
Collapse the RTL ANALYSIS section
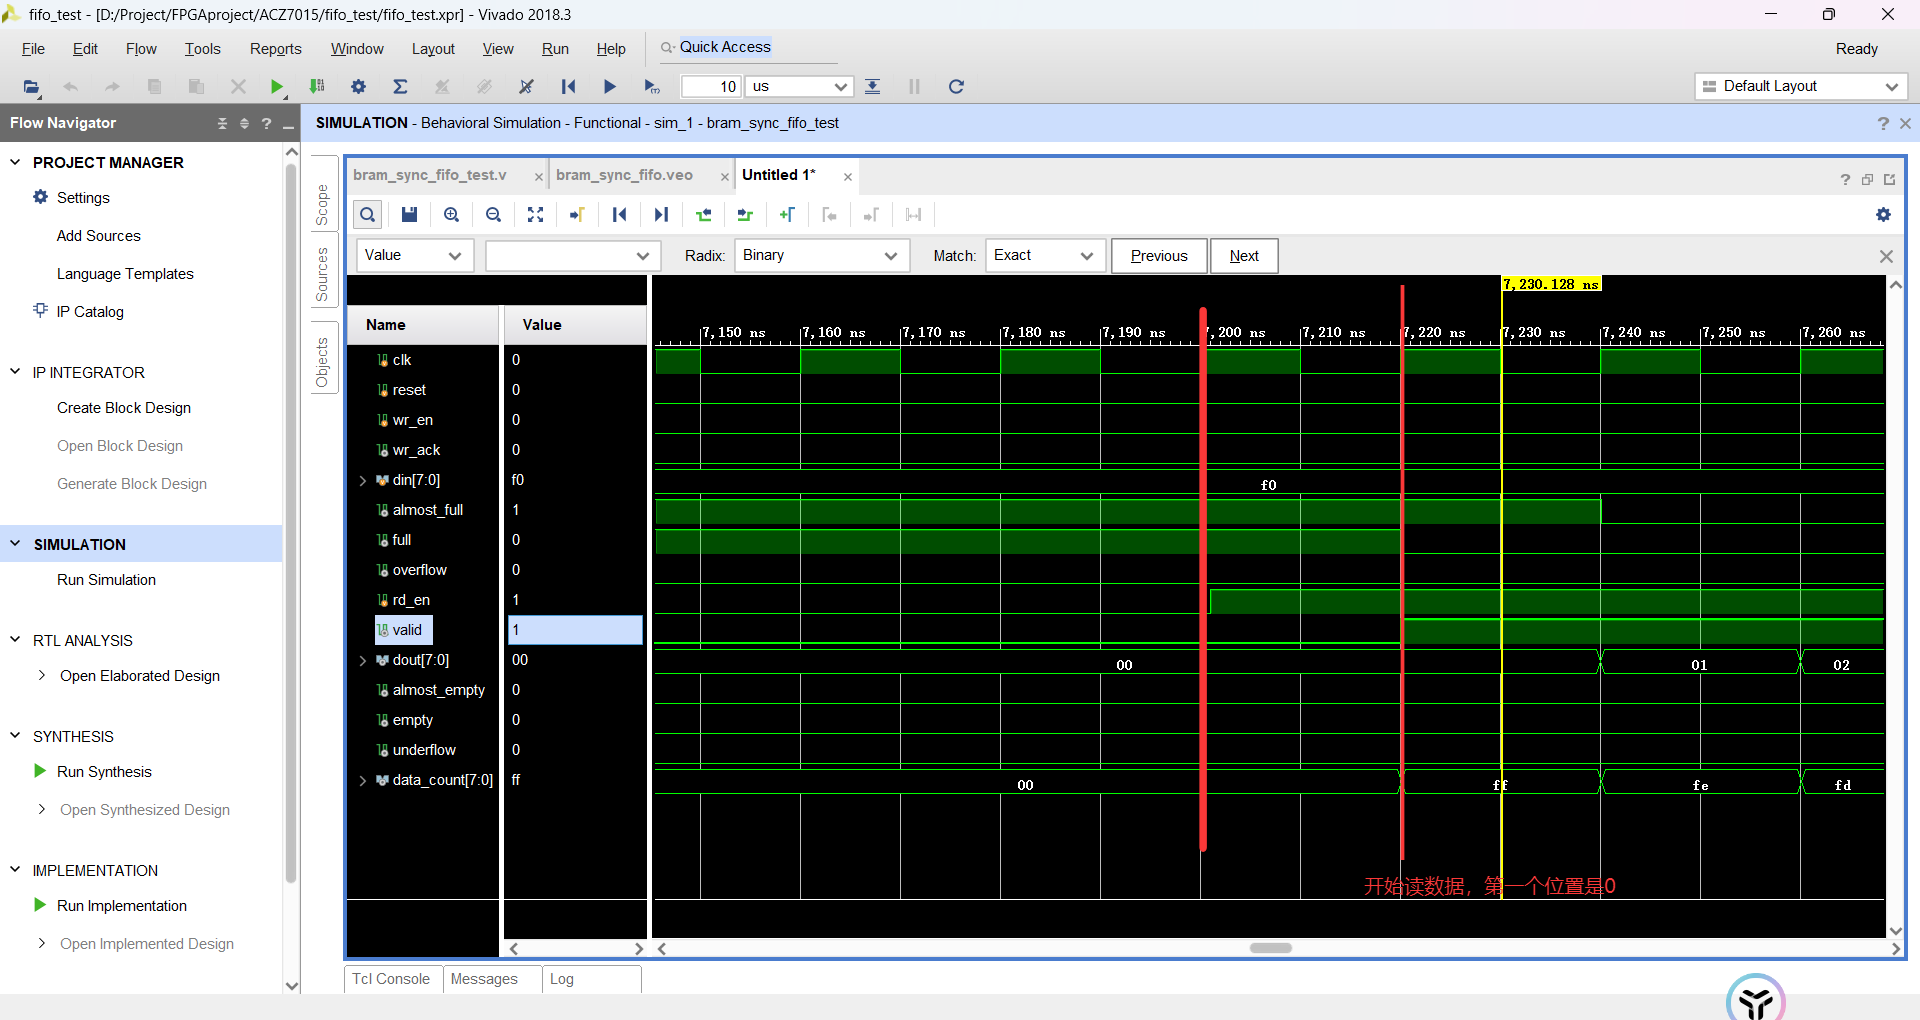[x=15, y=640]
